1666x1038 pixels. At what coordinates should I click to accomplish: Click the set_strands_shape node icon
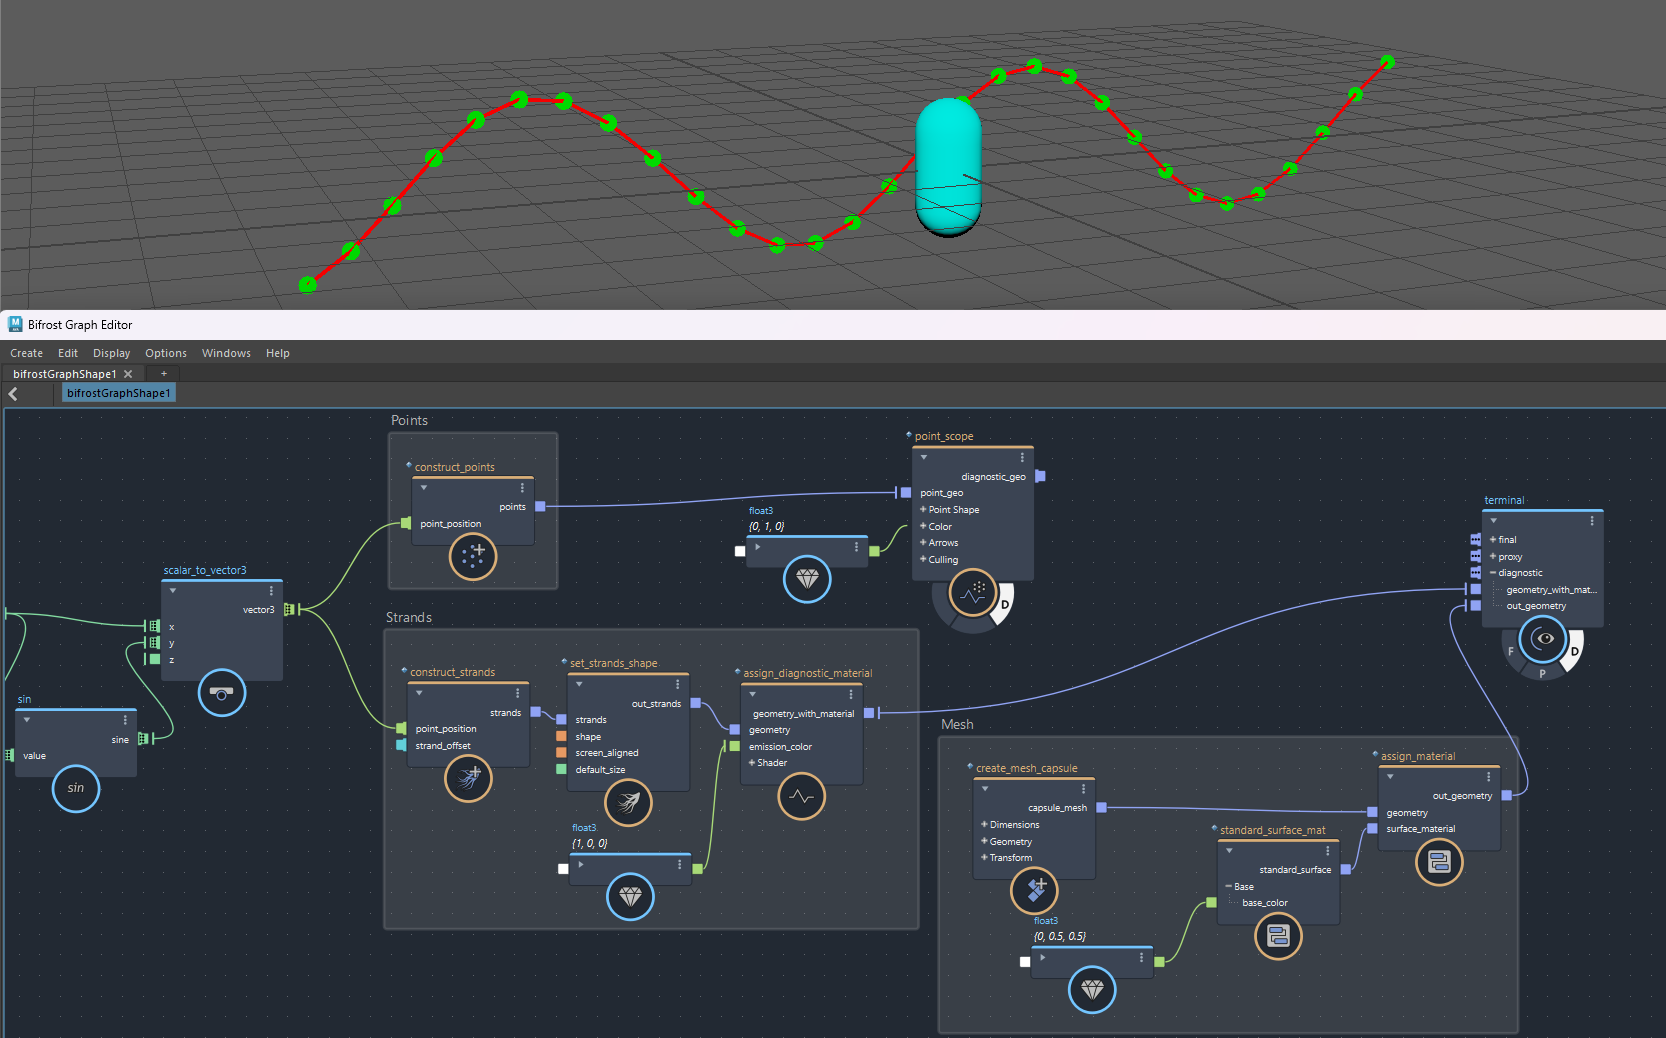tap(629, 802)
